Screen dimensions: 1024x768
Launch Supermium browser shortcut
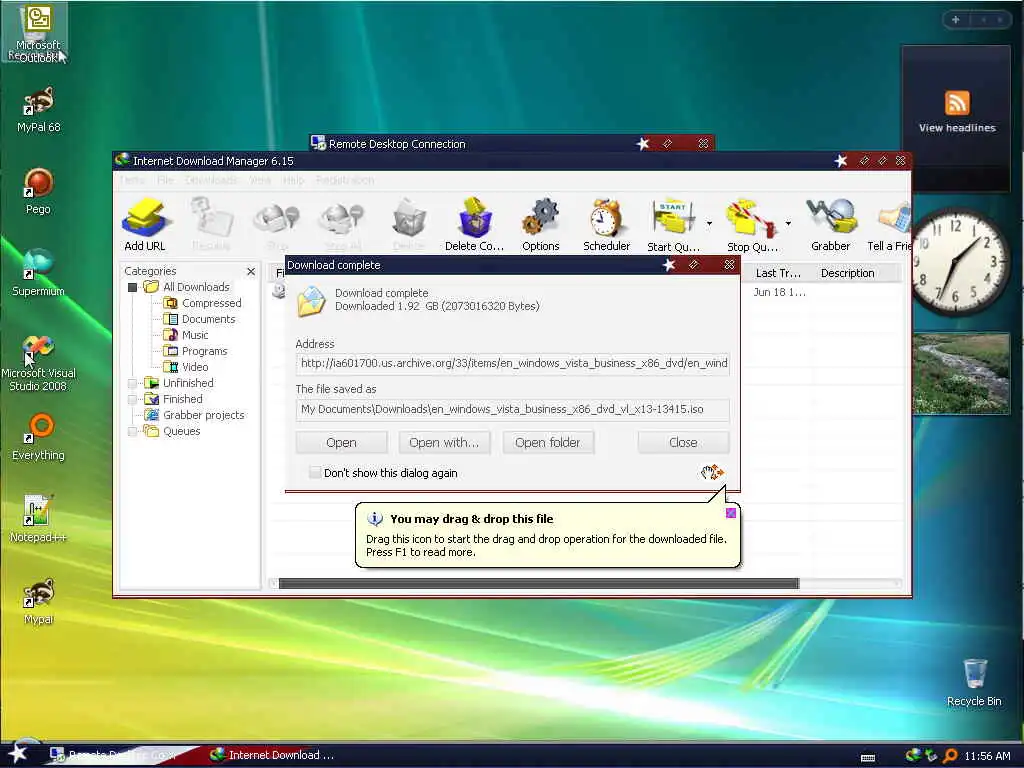coord(38,273)
